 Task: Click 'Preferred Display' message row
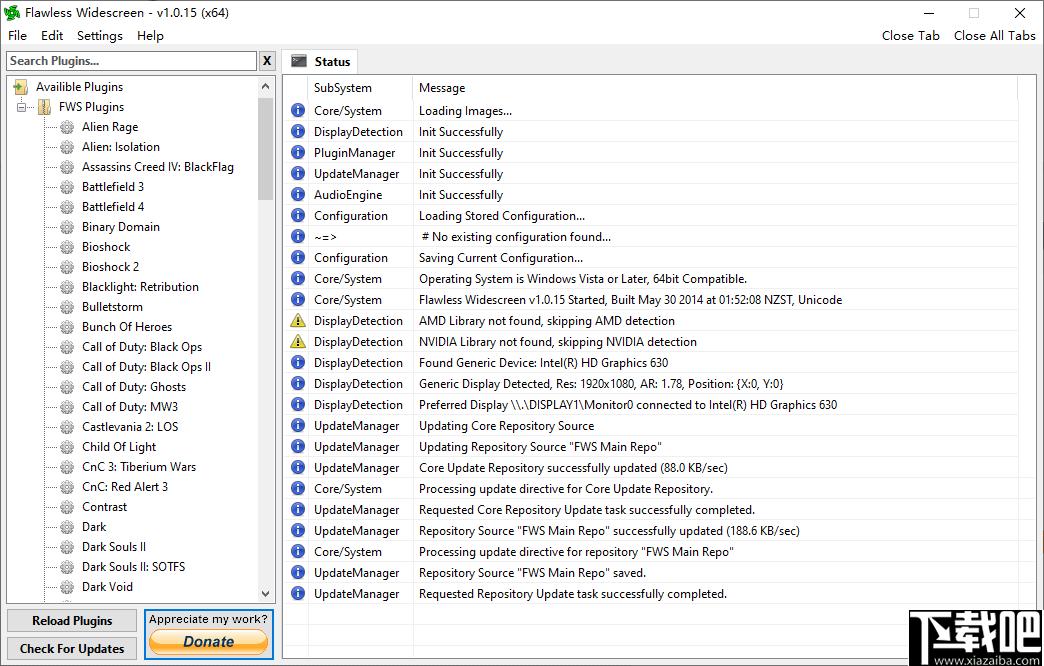[x=628, y=405]
